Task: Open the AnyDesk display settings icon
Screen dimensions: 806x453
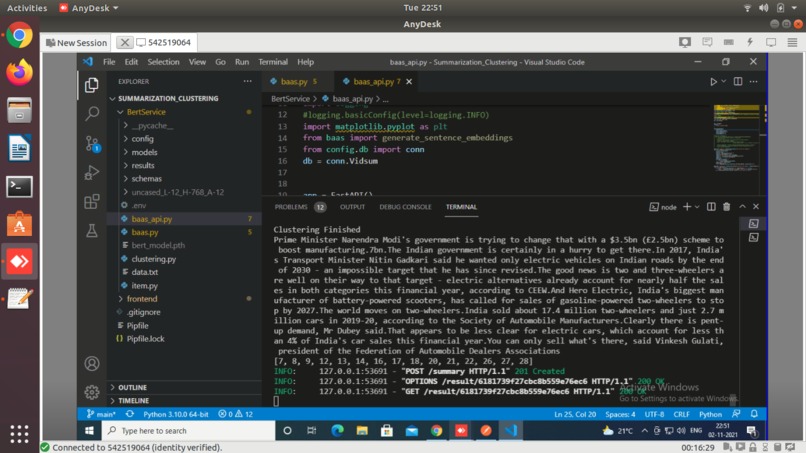Action: pyautogui.click(x=771, y=43)
